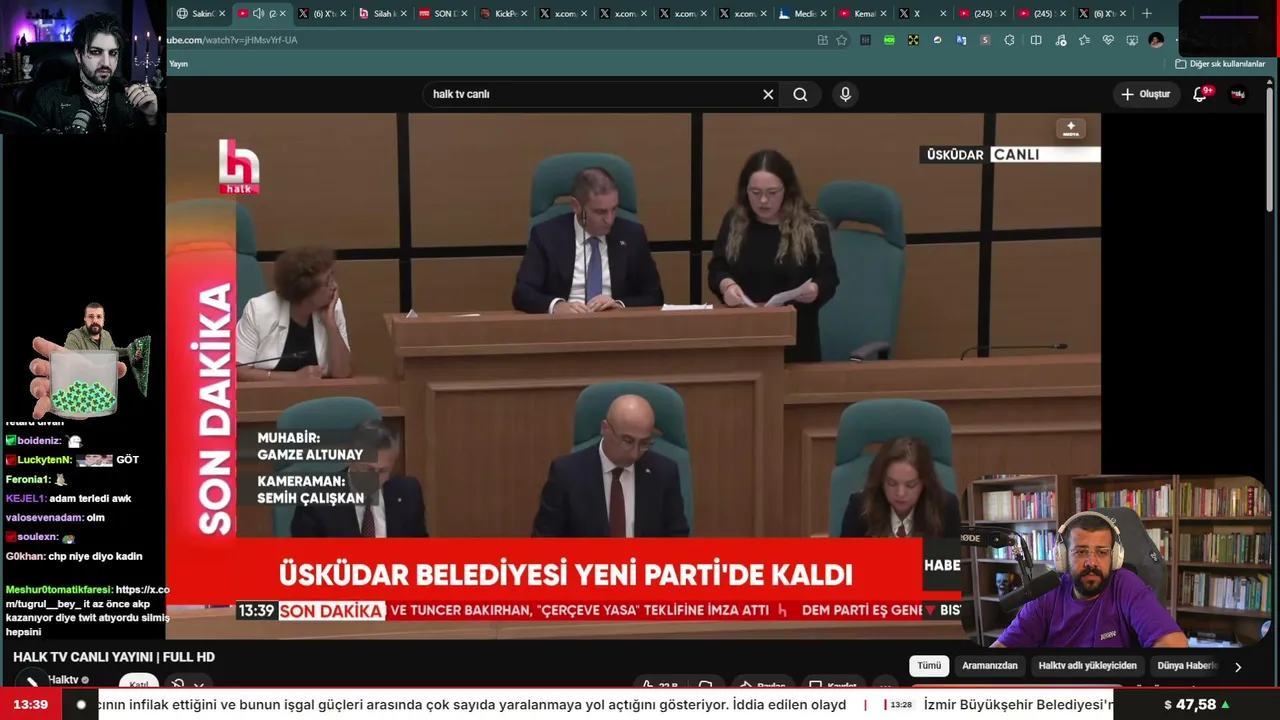
Task: Click the G0khan chat username
Action: pyautogui.click(x=25, y=556)
